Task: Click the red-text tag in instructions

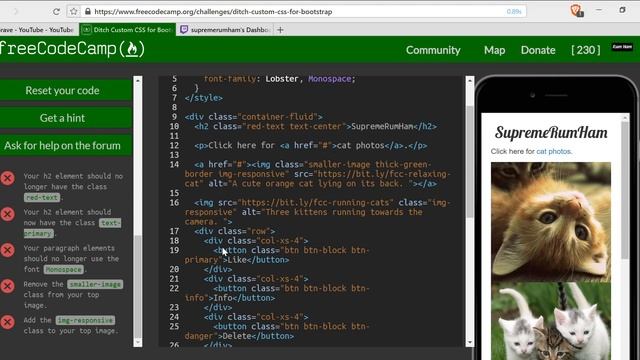Action: point(42,198)
